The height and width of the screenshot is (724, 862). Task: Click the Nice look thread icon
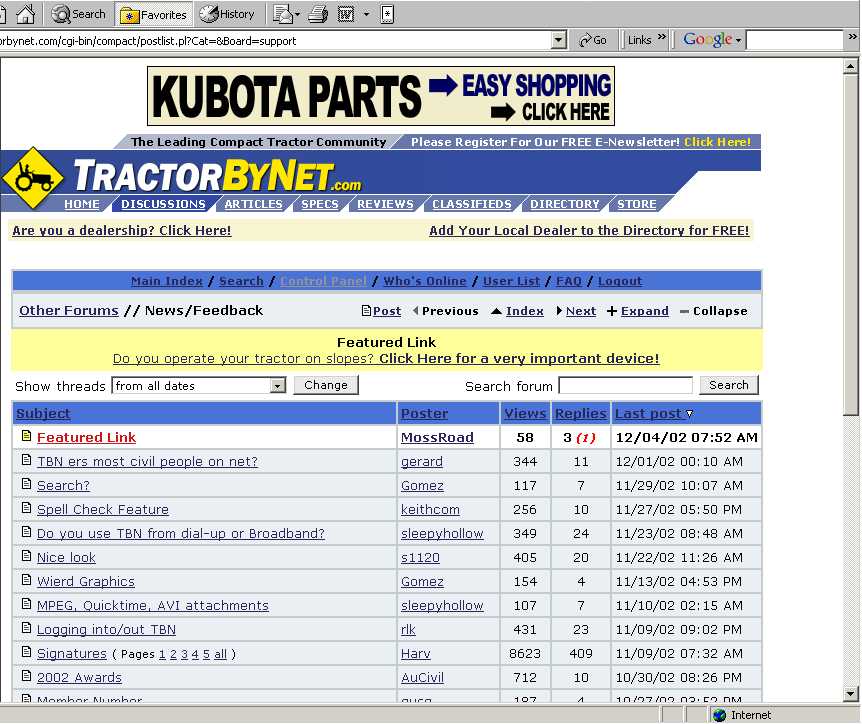point(26,556)
